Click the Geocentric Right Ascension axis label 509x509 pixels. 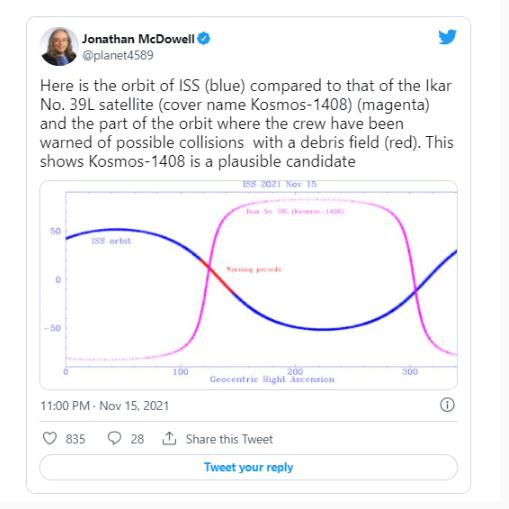pos(272,379)
